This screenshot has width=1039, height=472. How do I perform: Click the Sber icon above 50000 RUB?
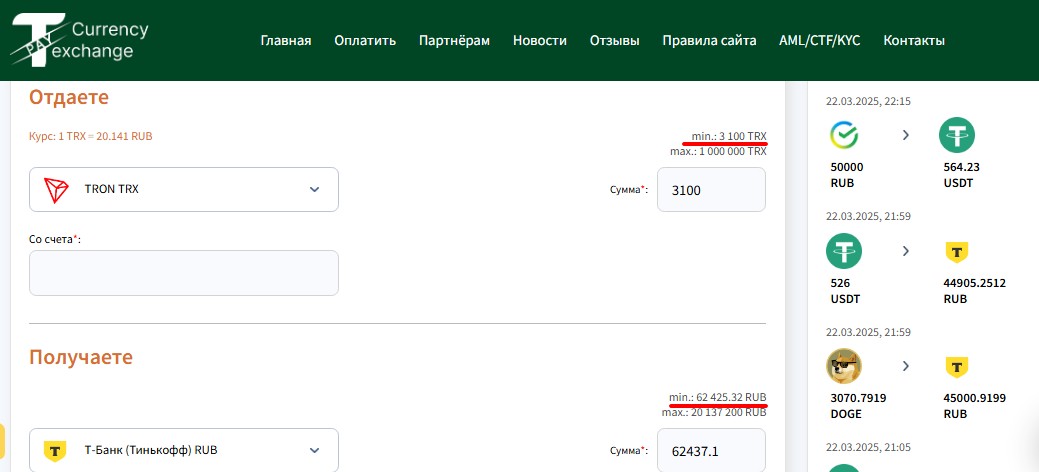tap(844, 136)
